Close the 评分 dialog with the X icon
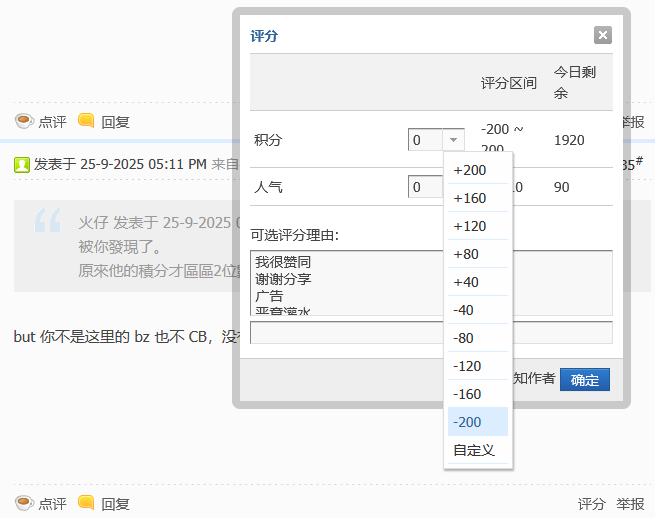This screenshot has width=655, height=518. click(x=602, y=35)
